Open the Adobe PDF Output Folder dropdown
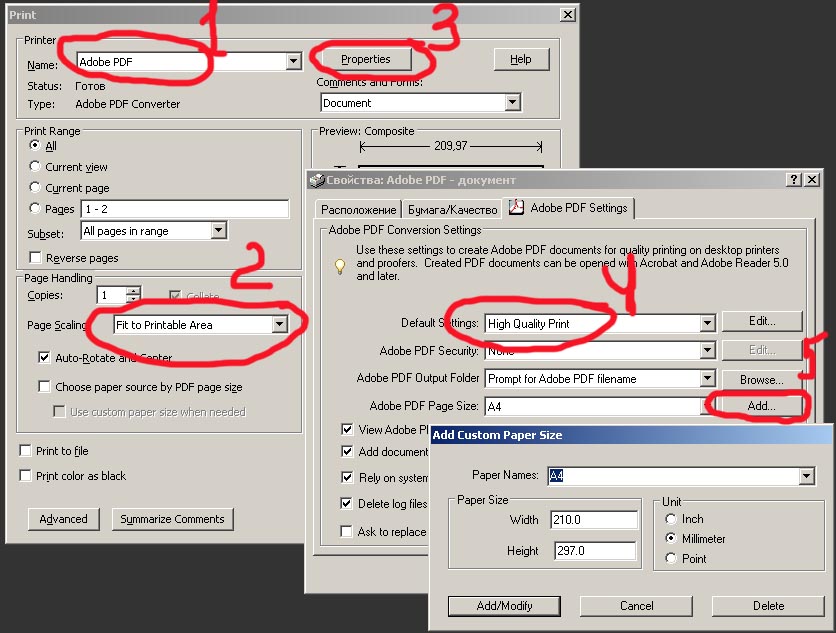Viewport: 836px width, 633px height. 707,379
